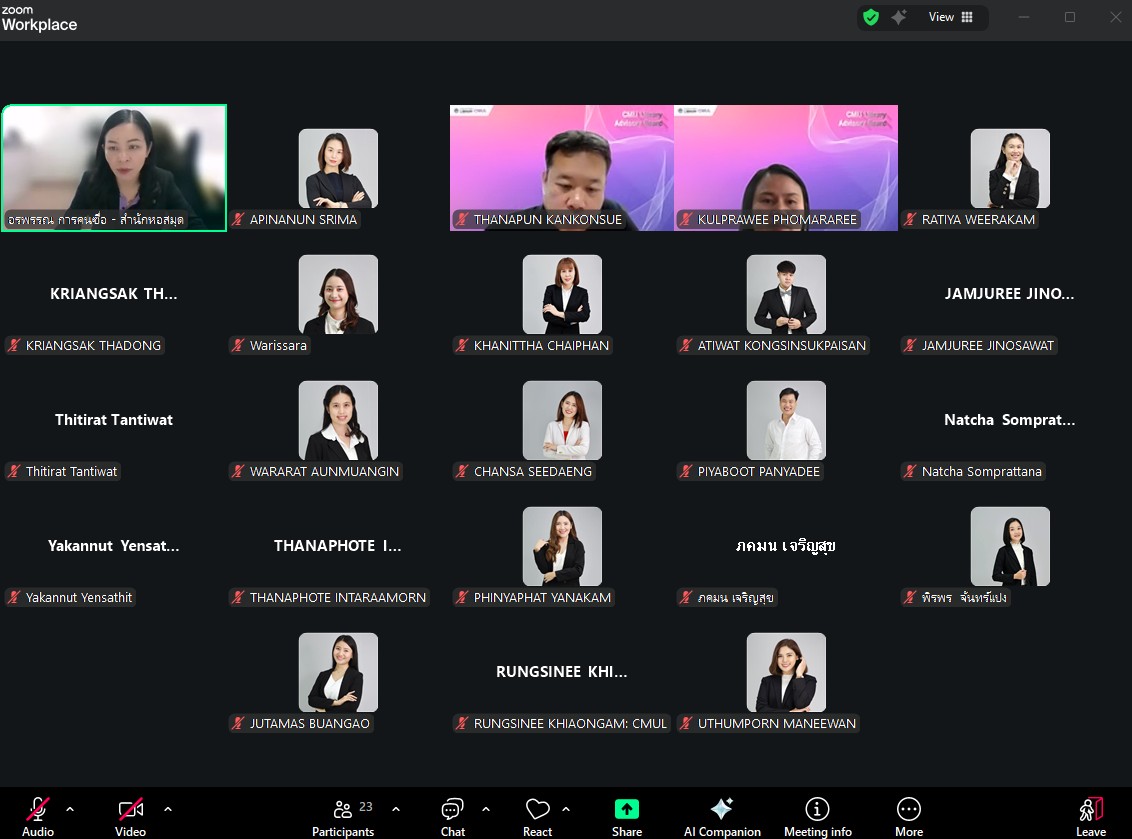
Task: Start screen sharing with Share
Action: tap(627, 810)
